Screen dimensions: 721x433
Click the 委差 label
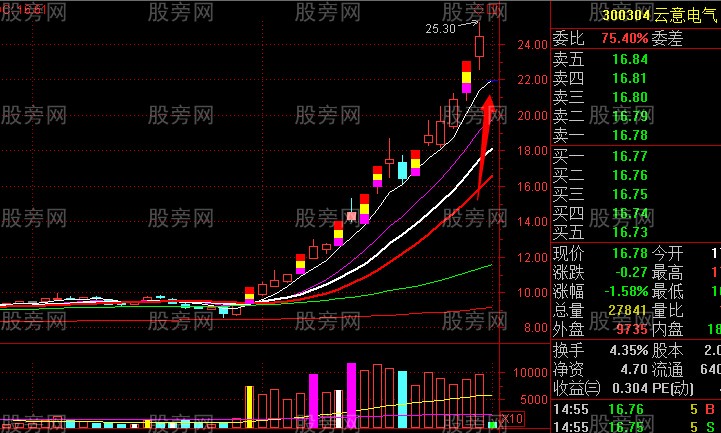(x=668, y=39)
